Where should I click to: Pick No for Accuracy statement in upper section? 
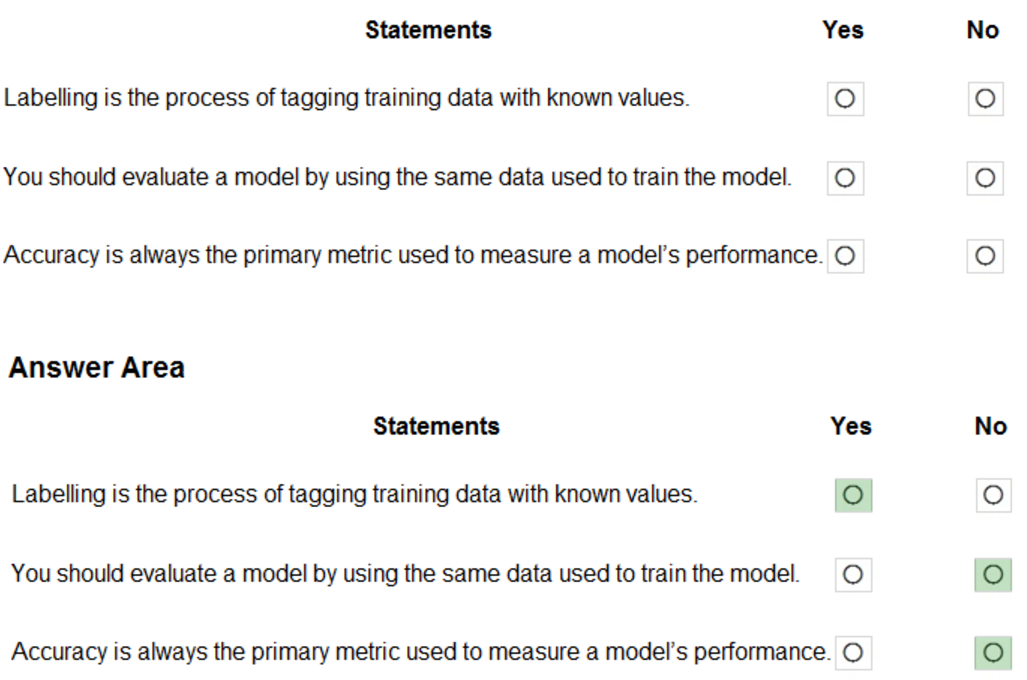click(985, 256)
